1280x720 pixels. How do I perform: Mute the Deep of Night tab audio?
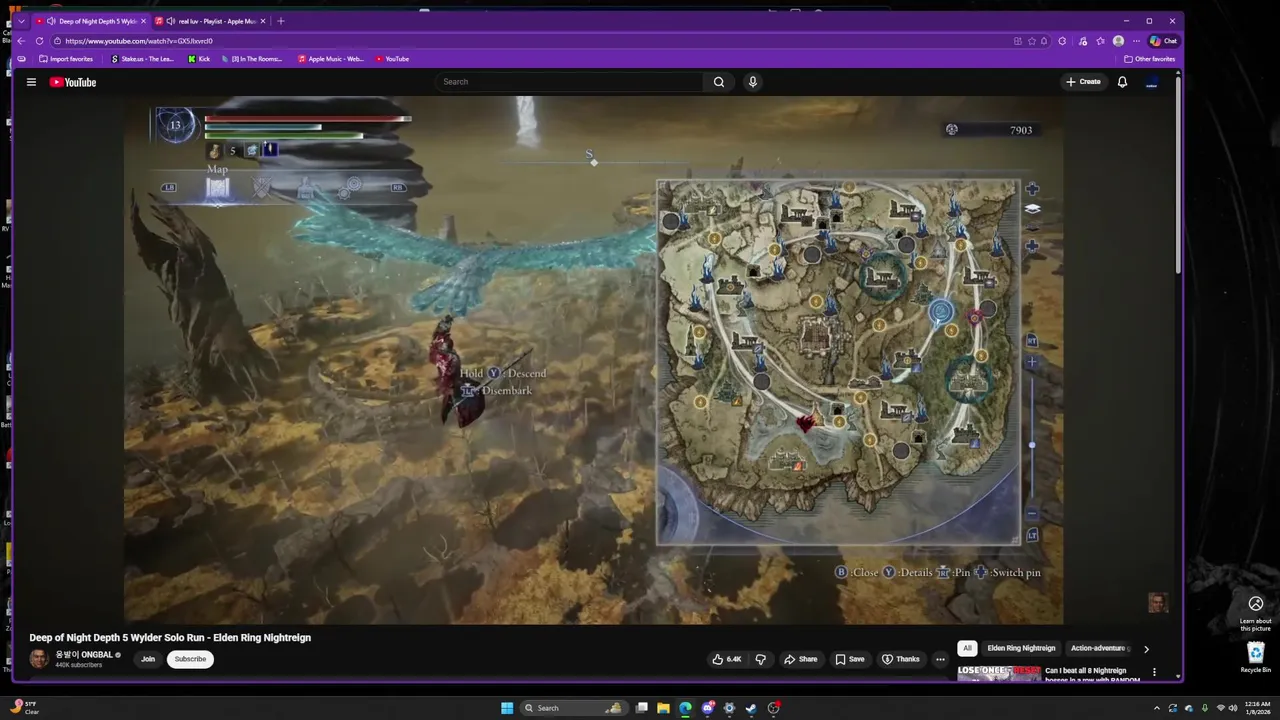pyautogui.click(x=51, y=21)
